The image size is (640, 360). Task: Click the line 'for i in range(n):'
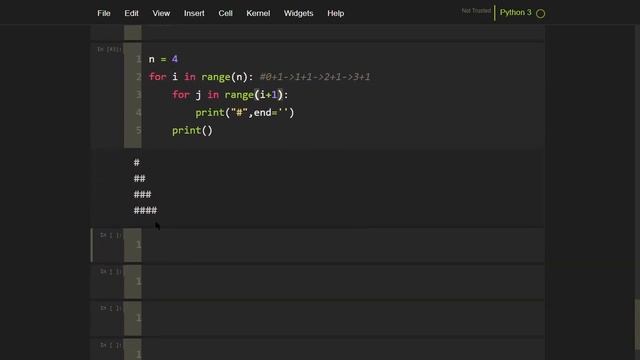tap(201, 77)
